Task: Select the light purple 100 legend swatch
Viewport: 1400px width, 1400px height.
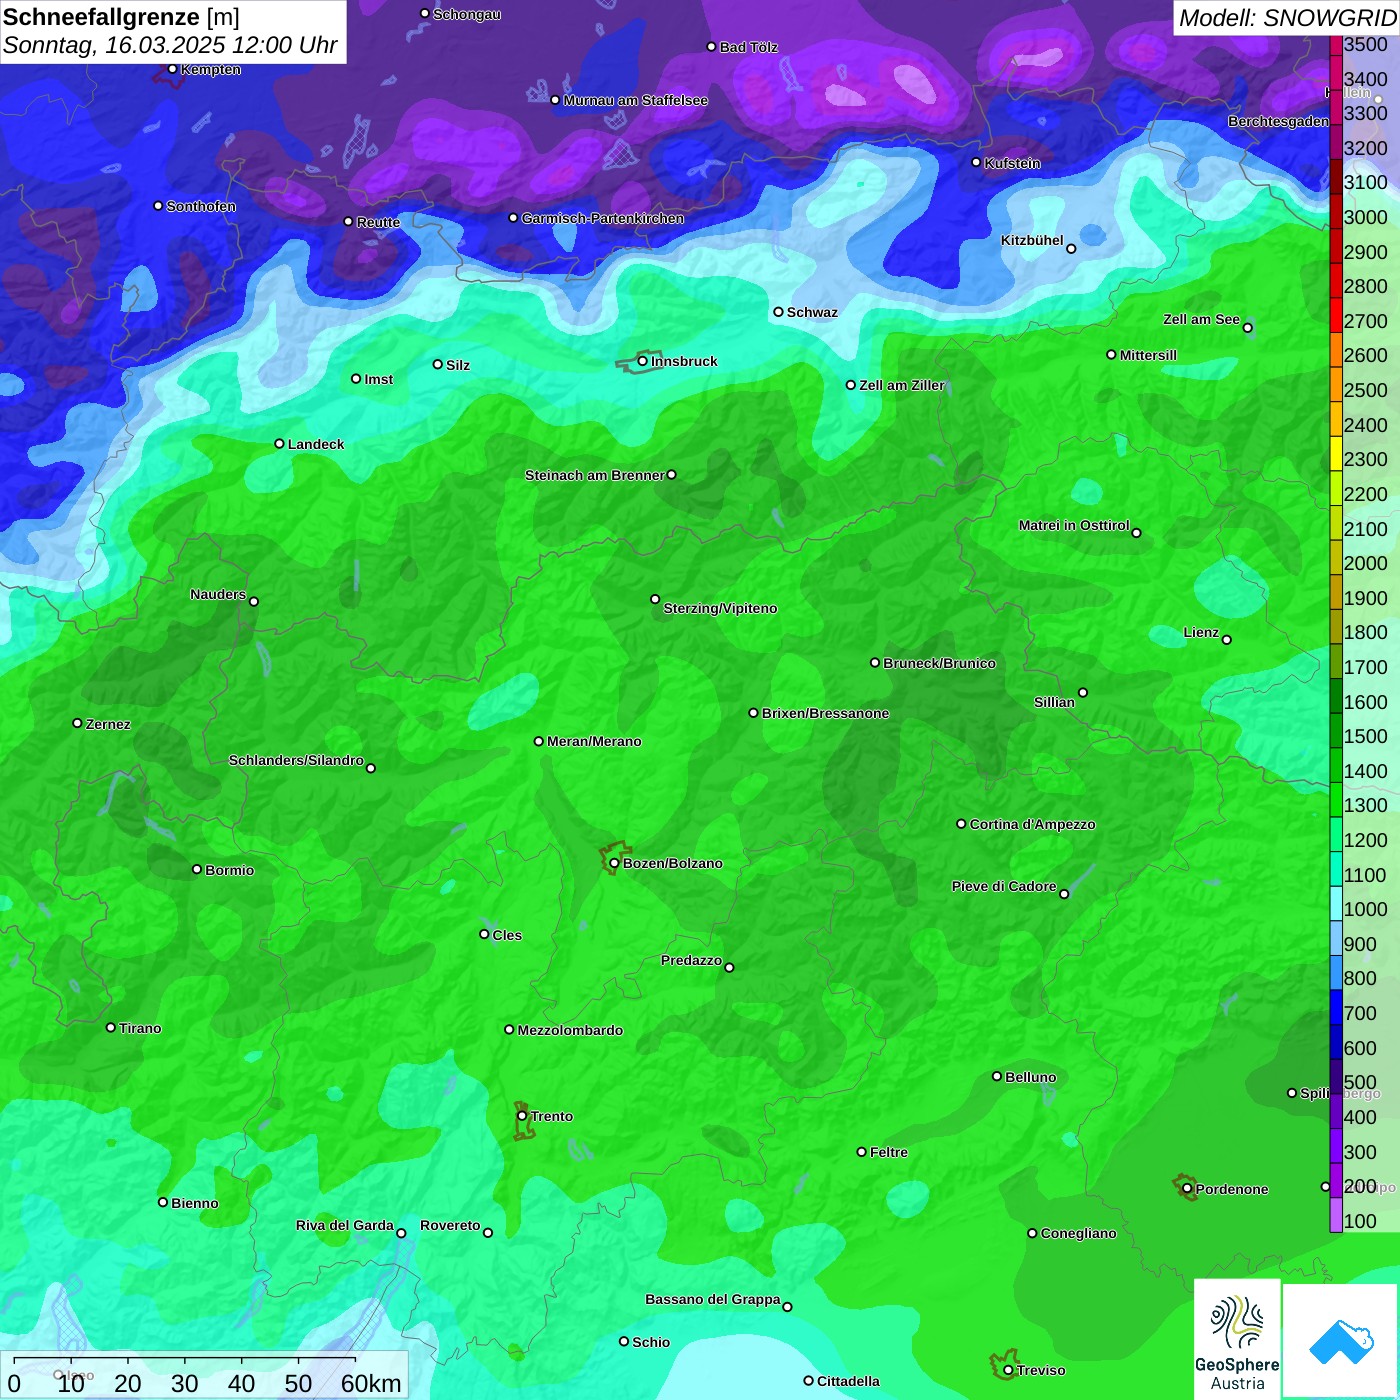Action: pyautogui.click(x=1336, y=1216)
